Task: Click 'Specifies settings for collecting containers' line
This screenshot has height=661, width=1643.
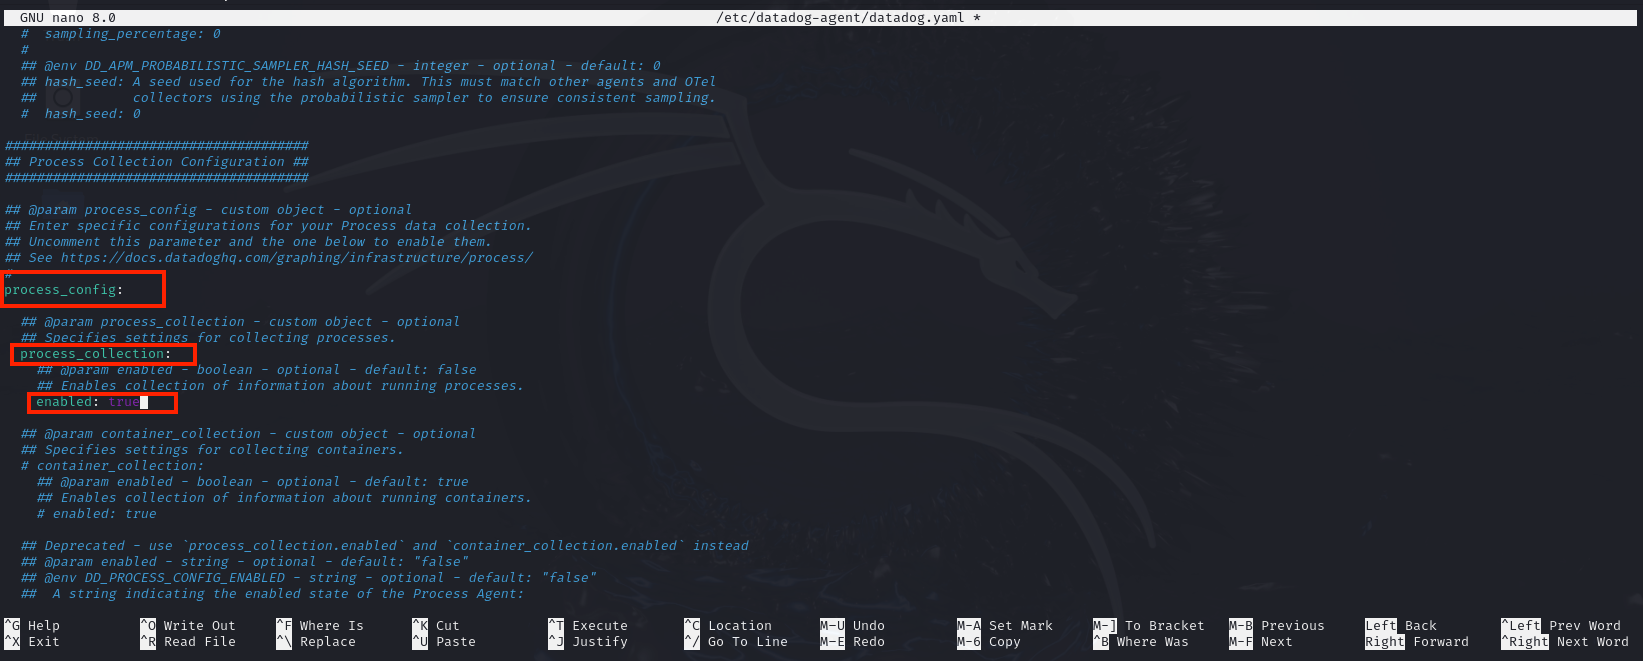Action: point(212,450)
